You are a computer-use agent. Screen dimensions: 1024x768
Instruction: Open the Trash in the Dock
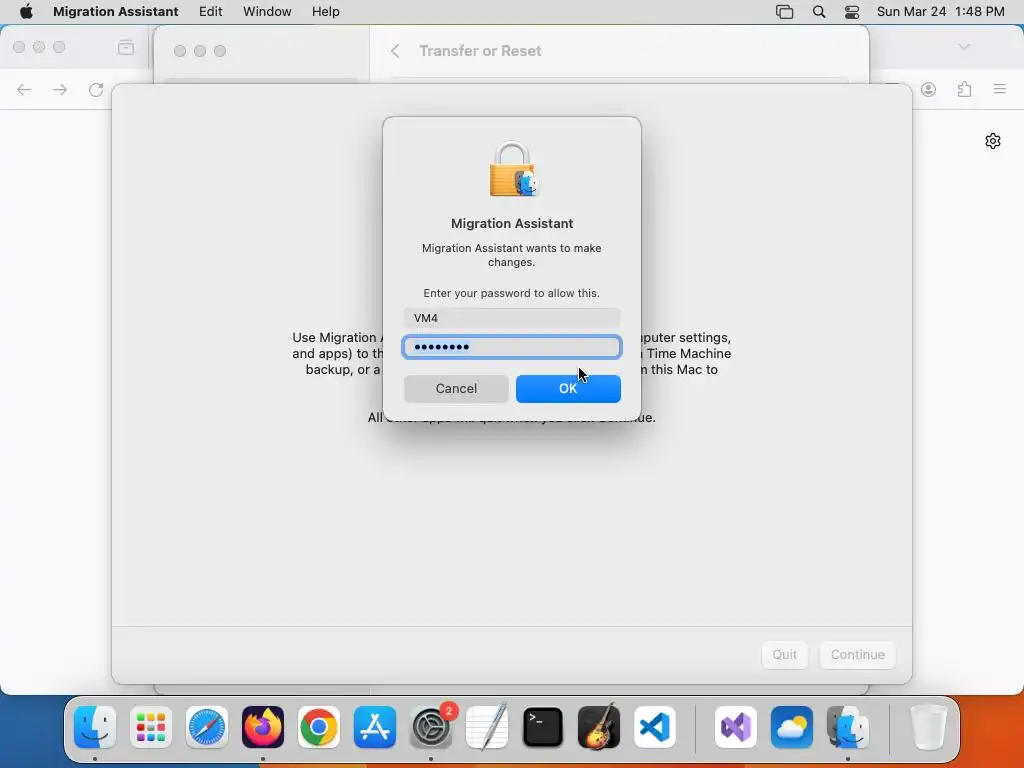(928, 727)
